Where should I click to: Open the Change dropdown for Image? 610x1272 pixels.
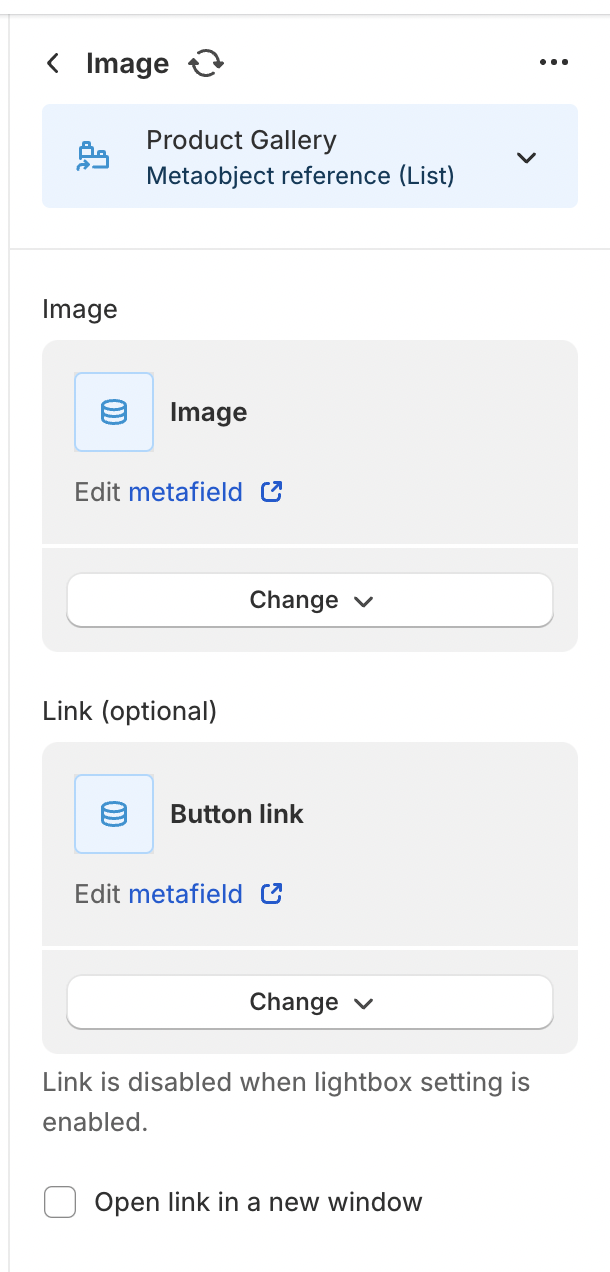(310, 600)
